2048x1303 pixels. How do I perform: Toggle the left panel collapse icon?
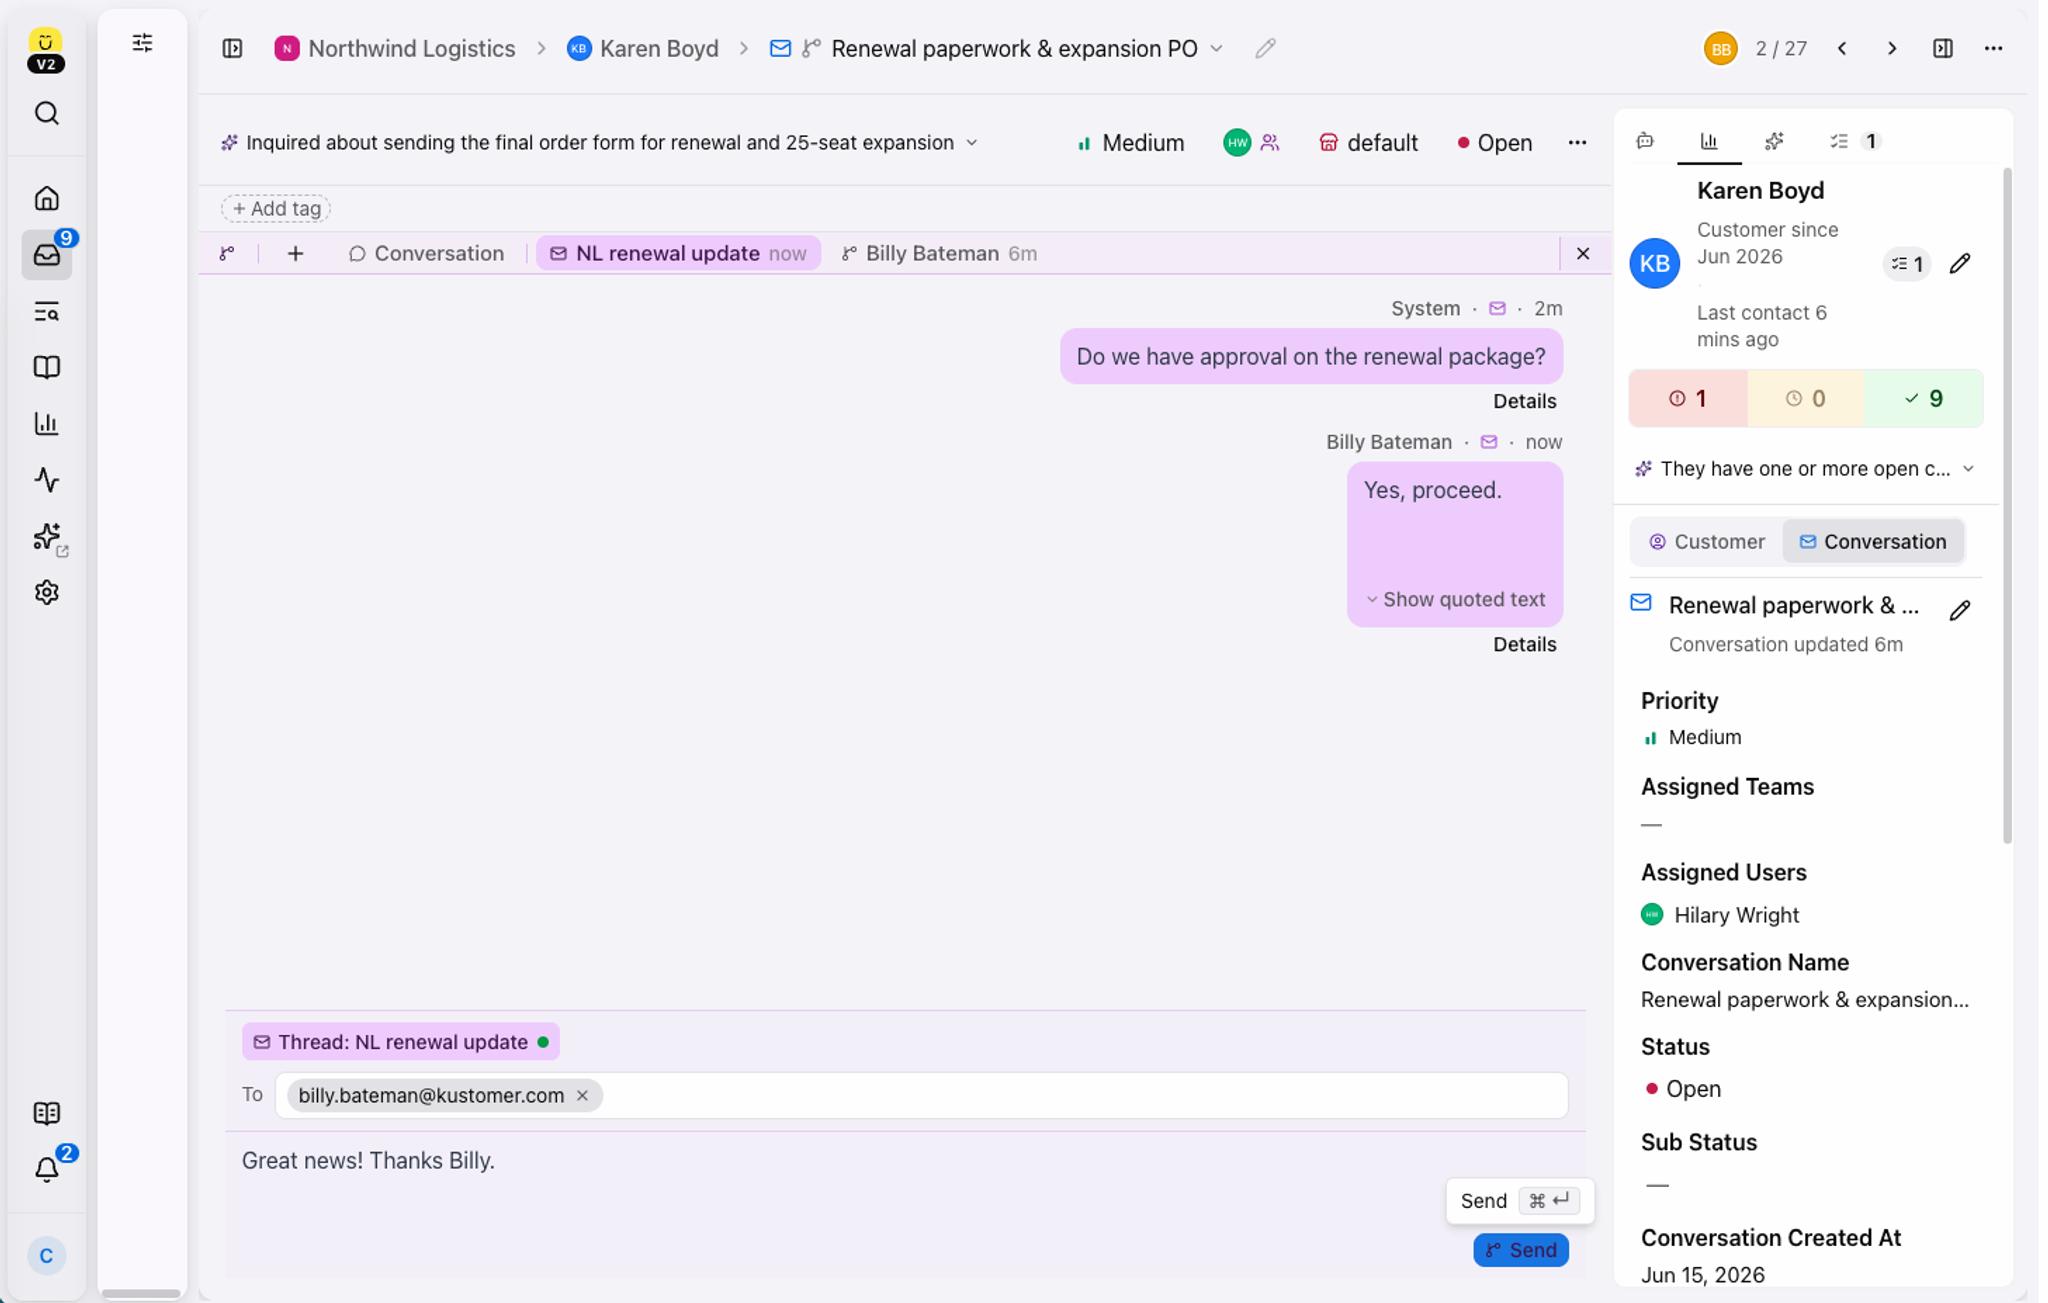coord(232,48)
